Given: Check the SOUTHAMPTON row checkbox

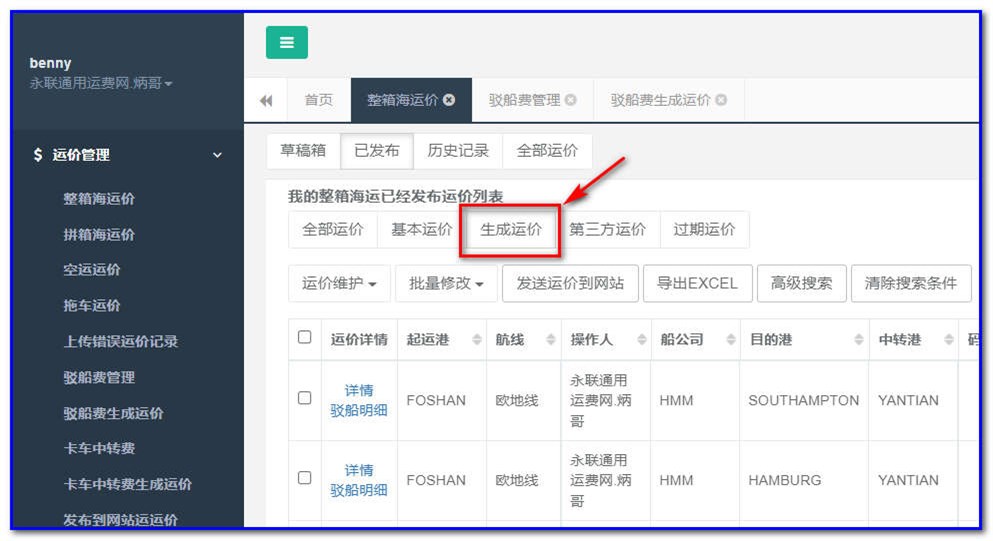Looking at the screenshot, I should [305, 398].
